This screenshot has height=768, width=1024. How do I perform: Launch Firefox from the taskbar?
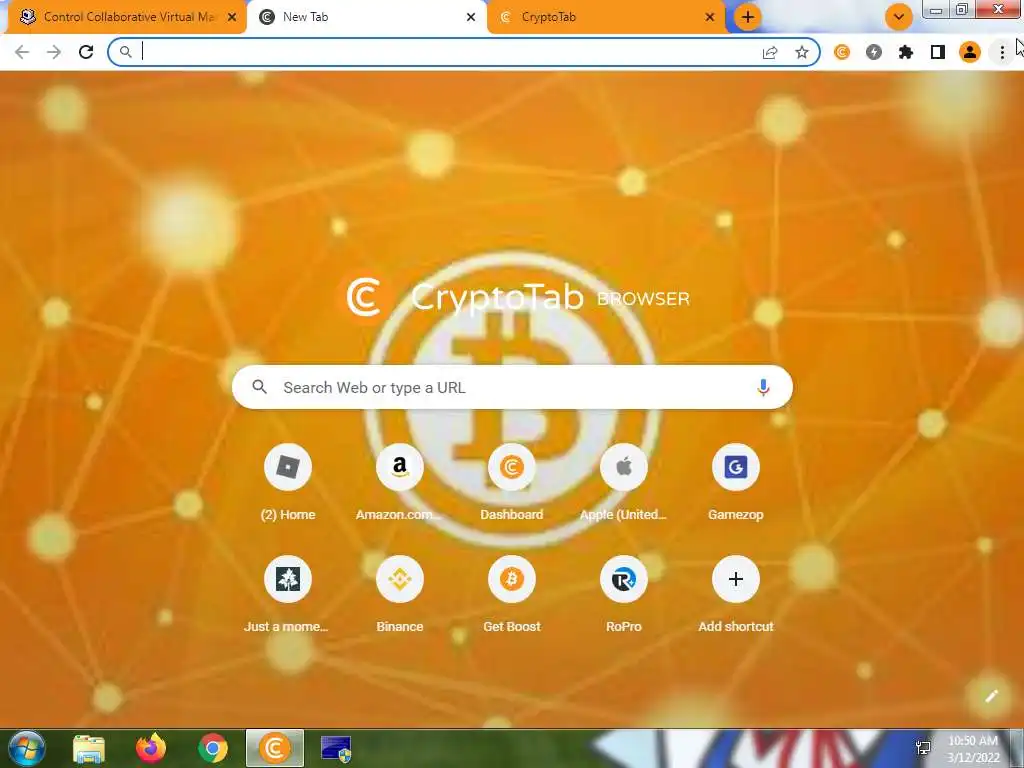point(151,748)
